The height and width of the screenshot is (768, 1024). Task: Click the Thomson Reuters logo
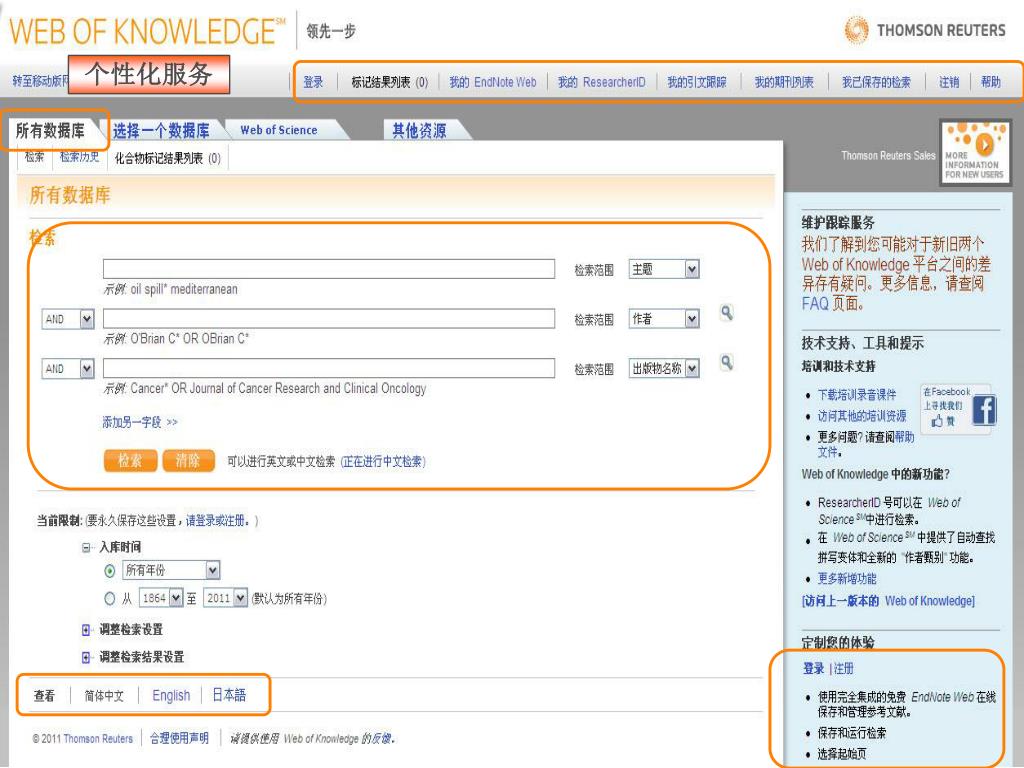(924, 30)
